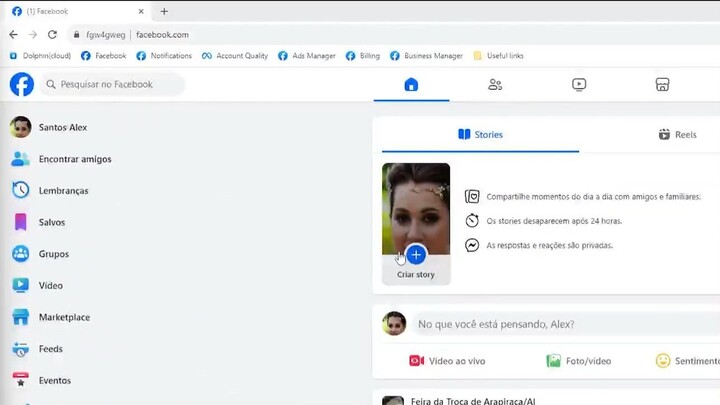Click the Criar story photo thumbnail
Screen dimensions: 720x405
click(416, 209)
